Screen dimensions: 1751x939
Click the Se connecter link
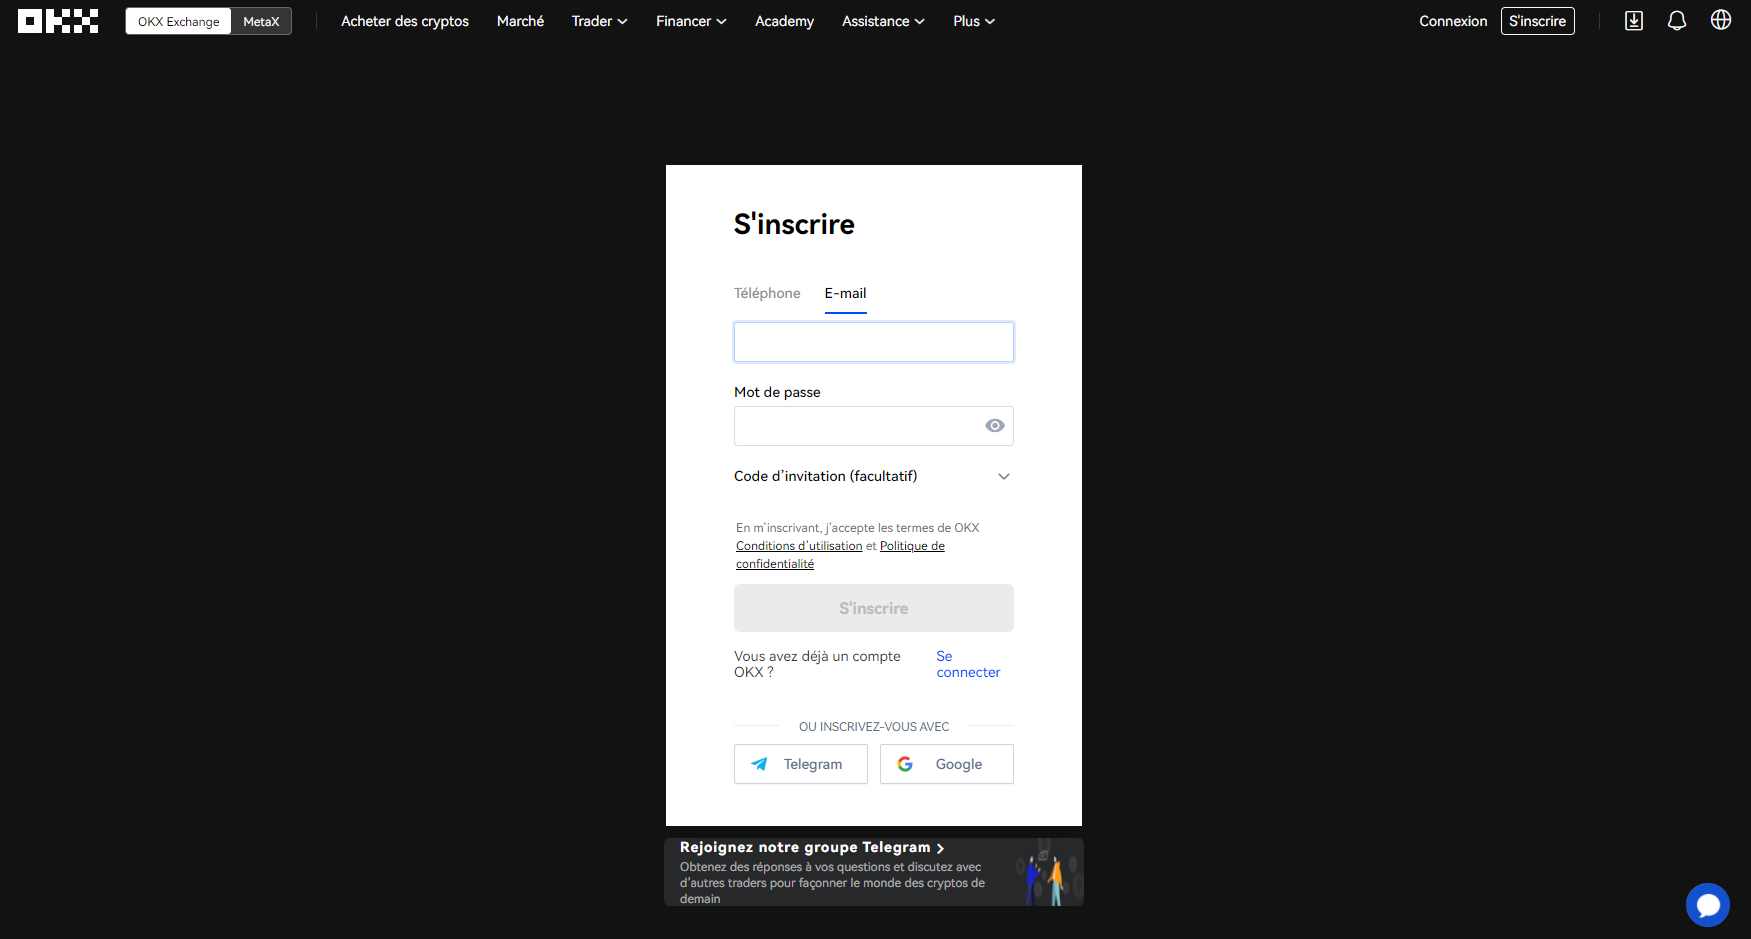click(967, 664)
